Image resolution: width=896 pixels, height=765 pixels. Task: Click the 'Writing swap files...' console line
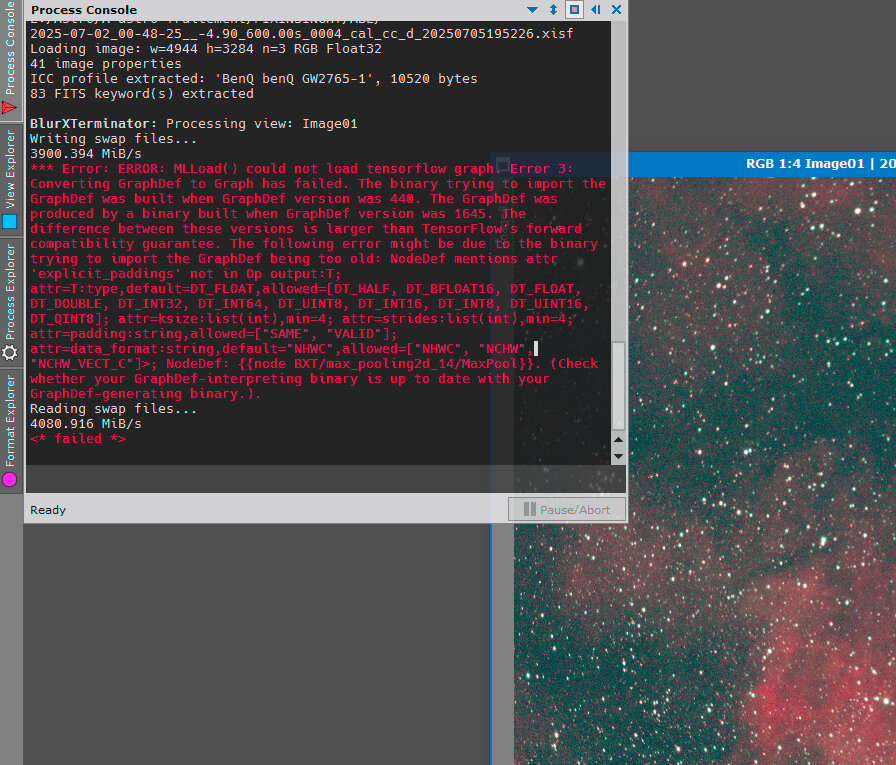coord(113,139)
